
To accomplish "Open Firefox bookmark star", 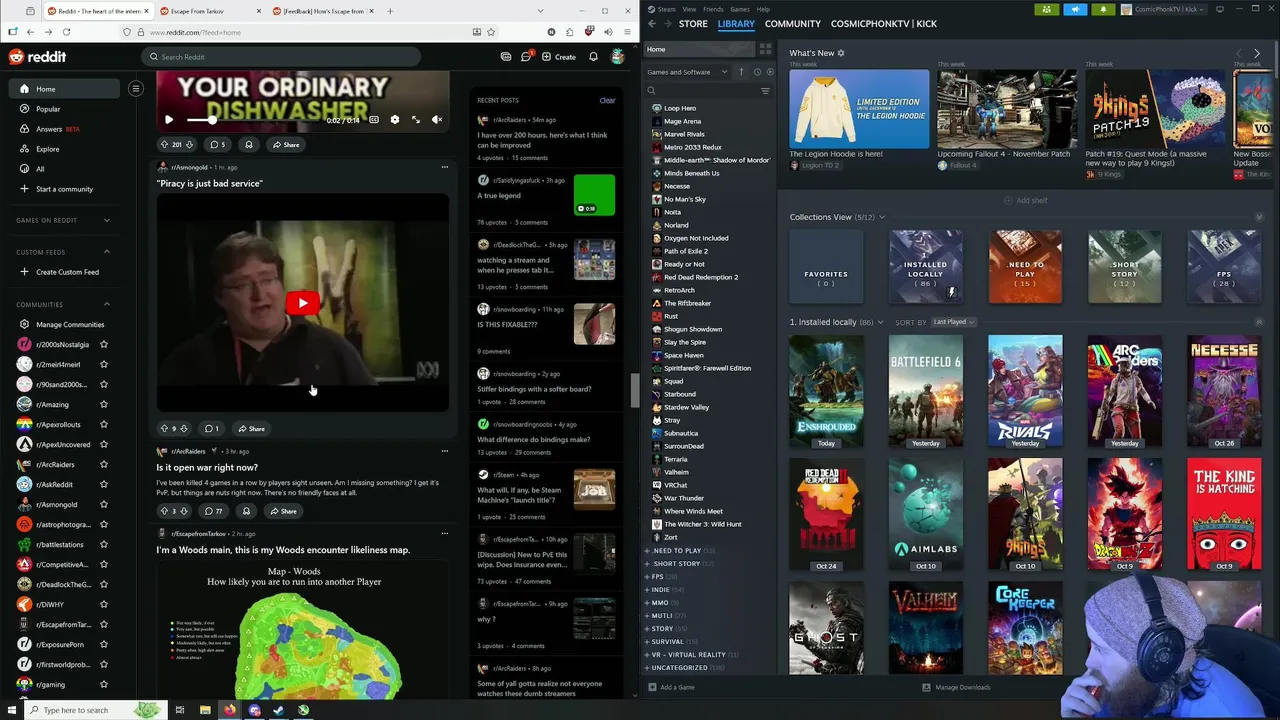I will (491, 32).
